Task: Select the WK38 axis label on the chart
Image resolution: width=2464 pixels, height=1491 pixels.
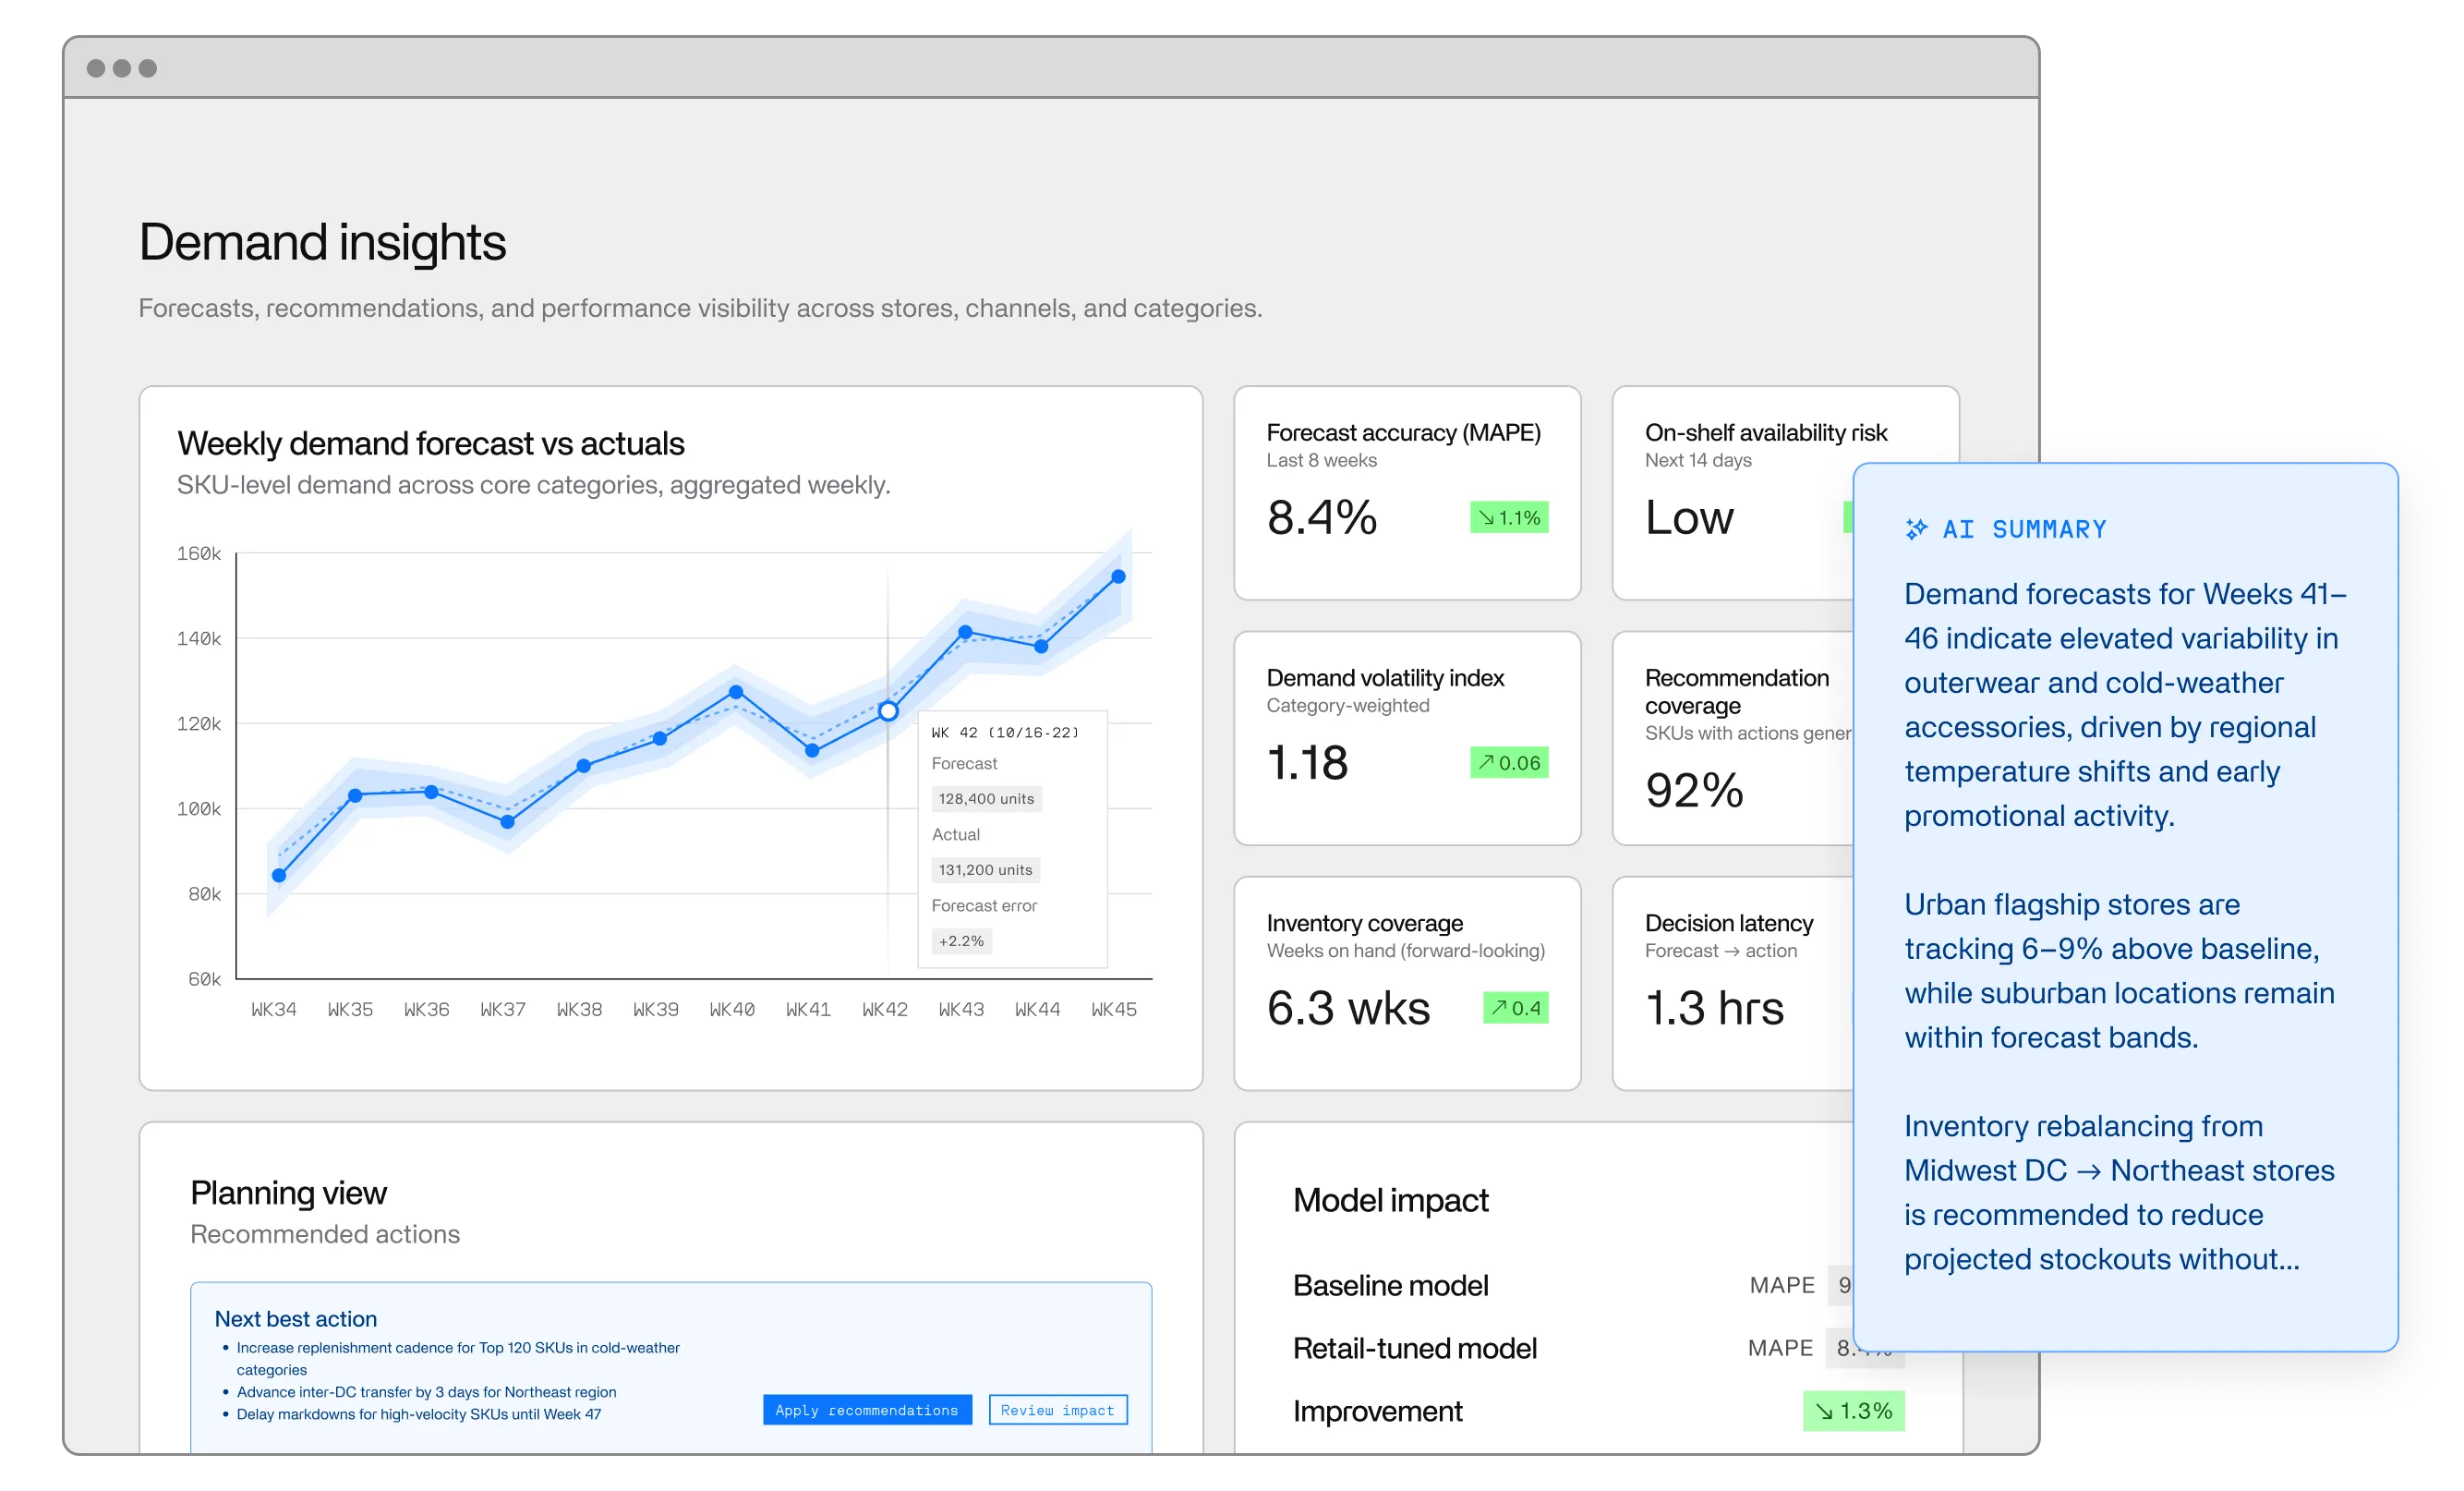Action: [580, 1009]
